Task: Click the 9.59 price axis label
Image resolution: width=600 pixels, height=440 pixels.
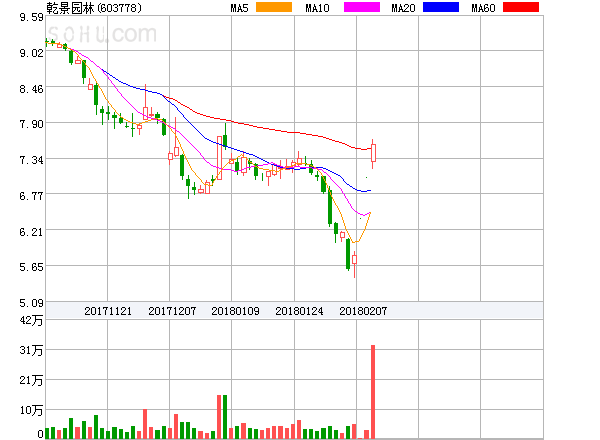Action: 31,17
